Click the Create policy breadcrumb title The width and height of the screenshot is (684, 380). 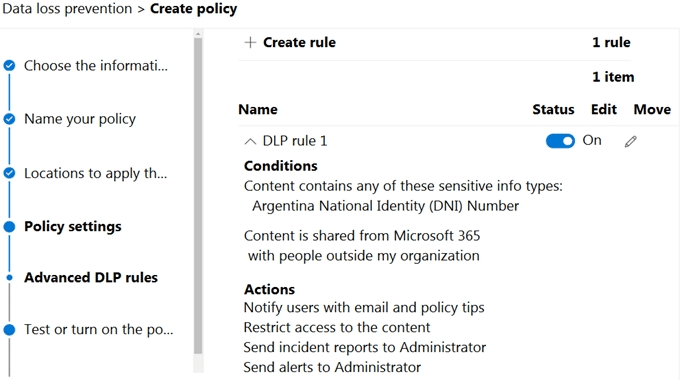[x=194, y=9]
